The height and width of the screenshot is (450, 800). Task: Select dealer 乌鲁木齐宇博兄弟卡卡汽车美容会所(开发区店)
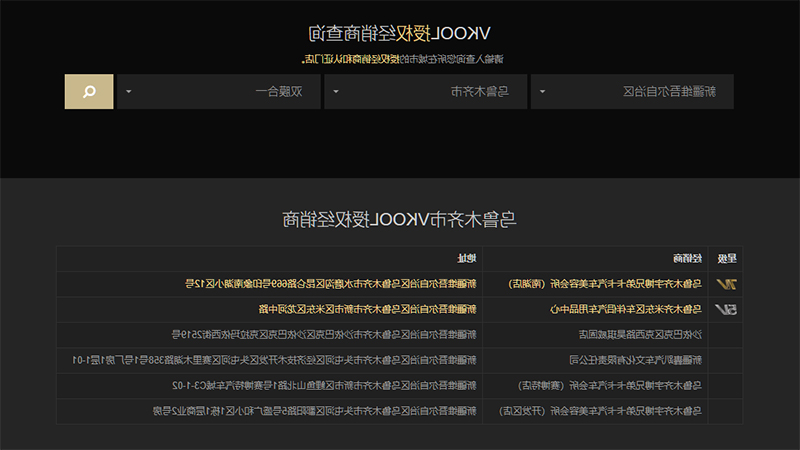point(601,411)
